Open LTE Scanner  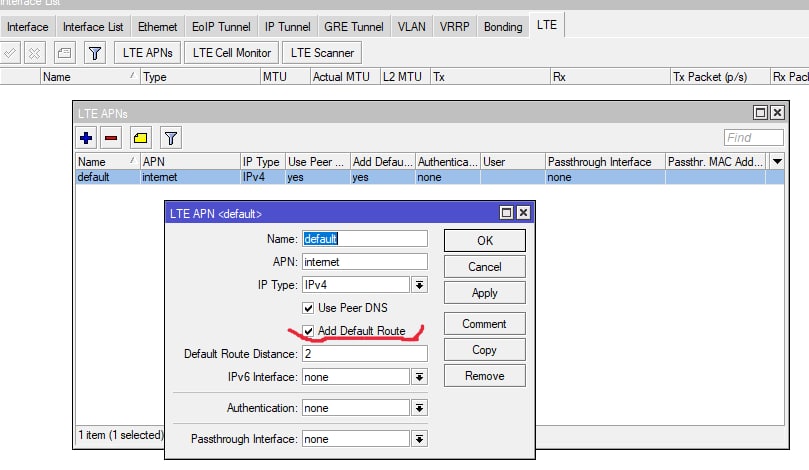pos(322,53)
